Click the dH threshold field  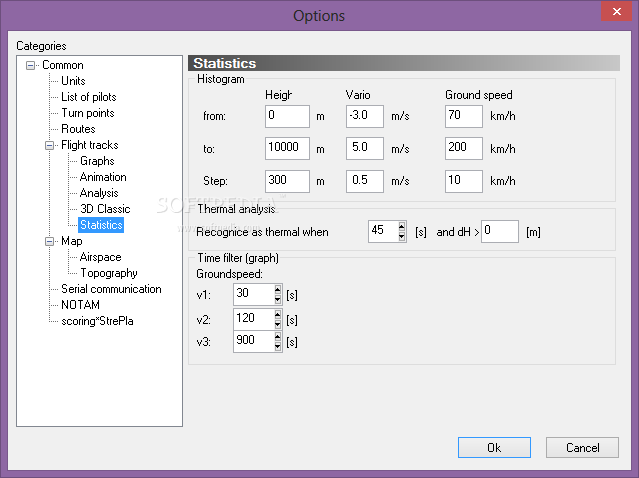point(500,231)
